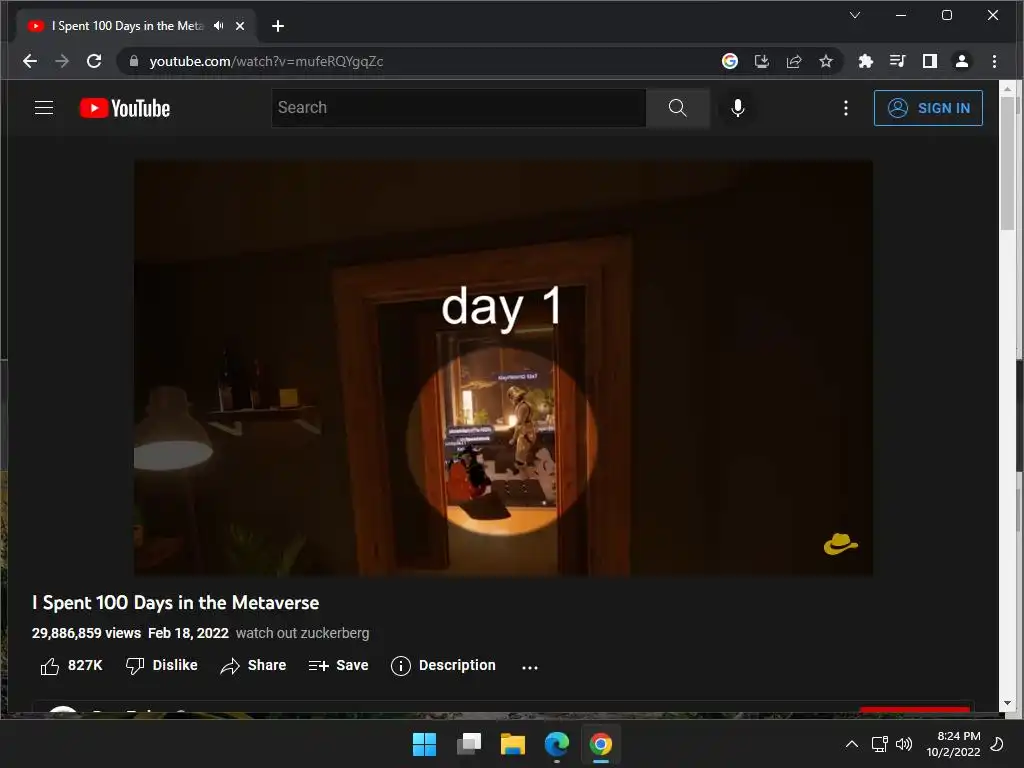Click the video player
1024x768 pixels.
[x=503, y=368]
